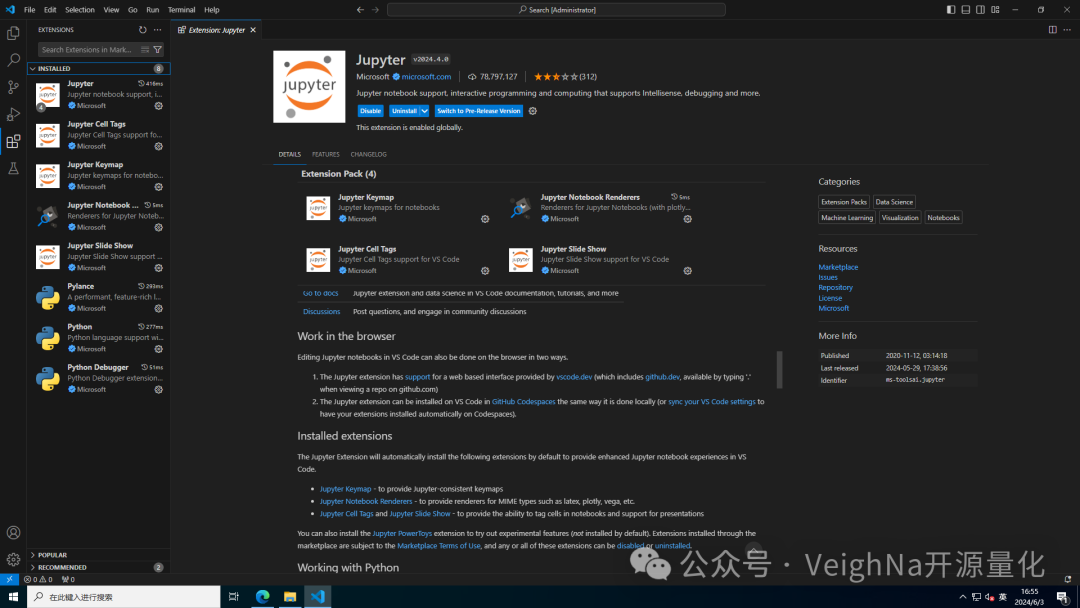Toggle the secondary side bar visibility
This screenshot has width=1080, height=608.
980,10
